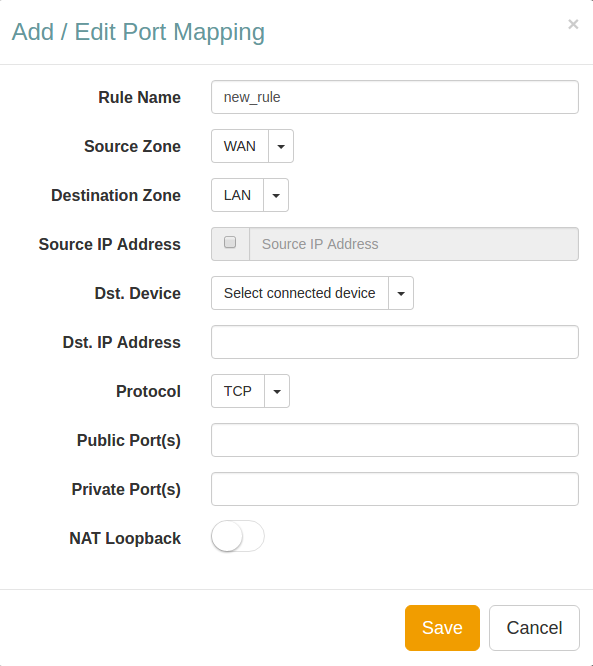Screen dimensions: 593x666
Task: Click the Dst. Device caret arrow
Action: pyautogui.click(x=401, y=293)
